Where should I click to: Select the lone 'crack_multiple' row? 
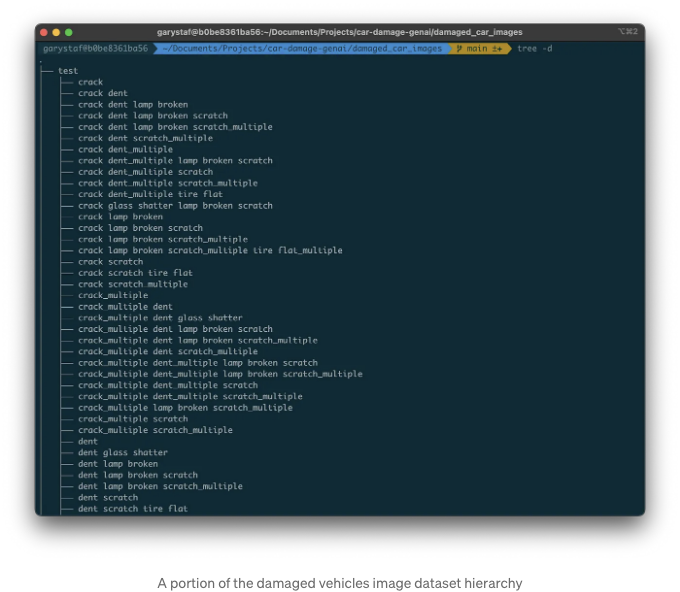[x=113, y=295]
